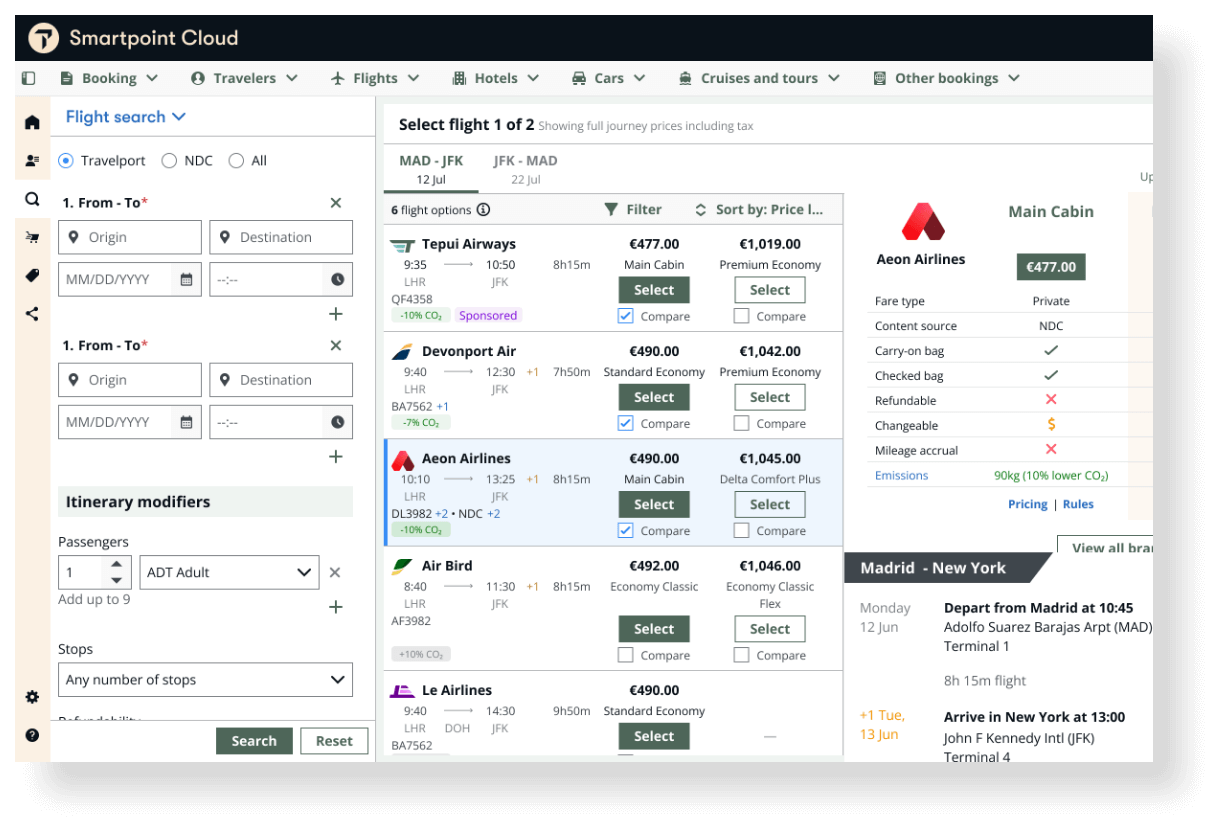1228x837 pixels.
Task: Increase passenger count with the stepper
Action: 117,566
